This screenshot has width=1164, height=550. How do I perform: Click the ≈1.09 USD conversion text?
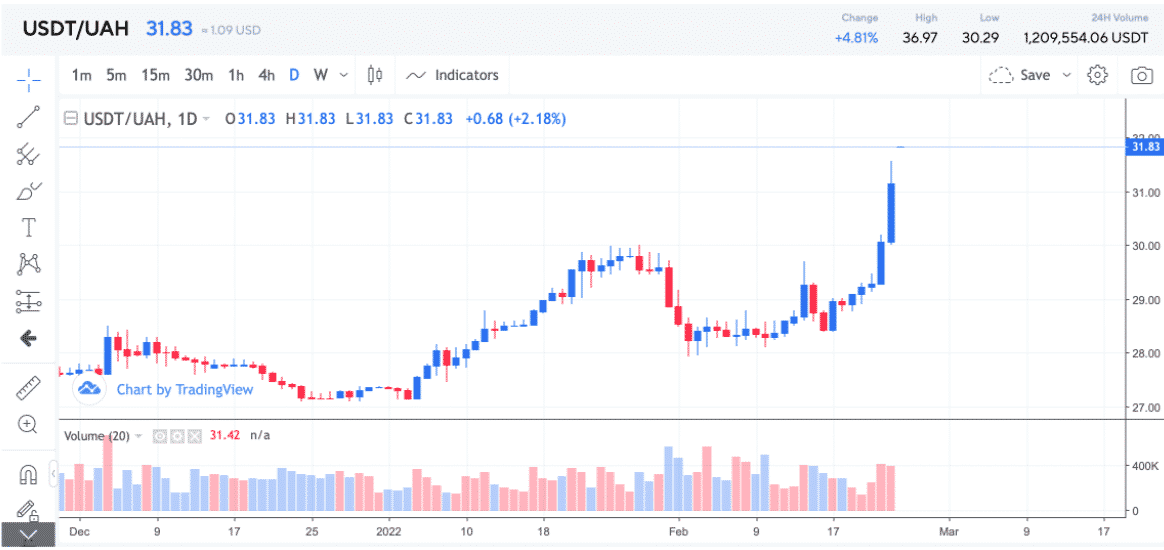tap(230, 30)
